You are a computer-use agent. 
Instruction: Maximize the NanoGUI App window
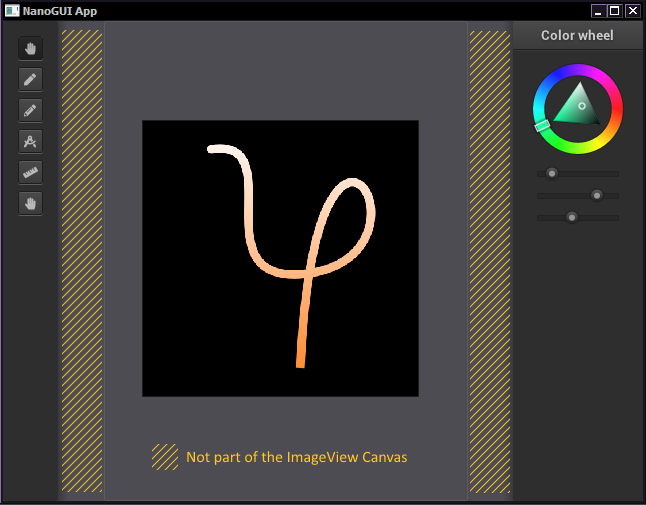pyautogui.click(x=614, y=11)
